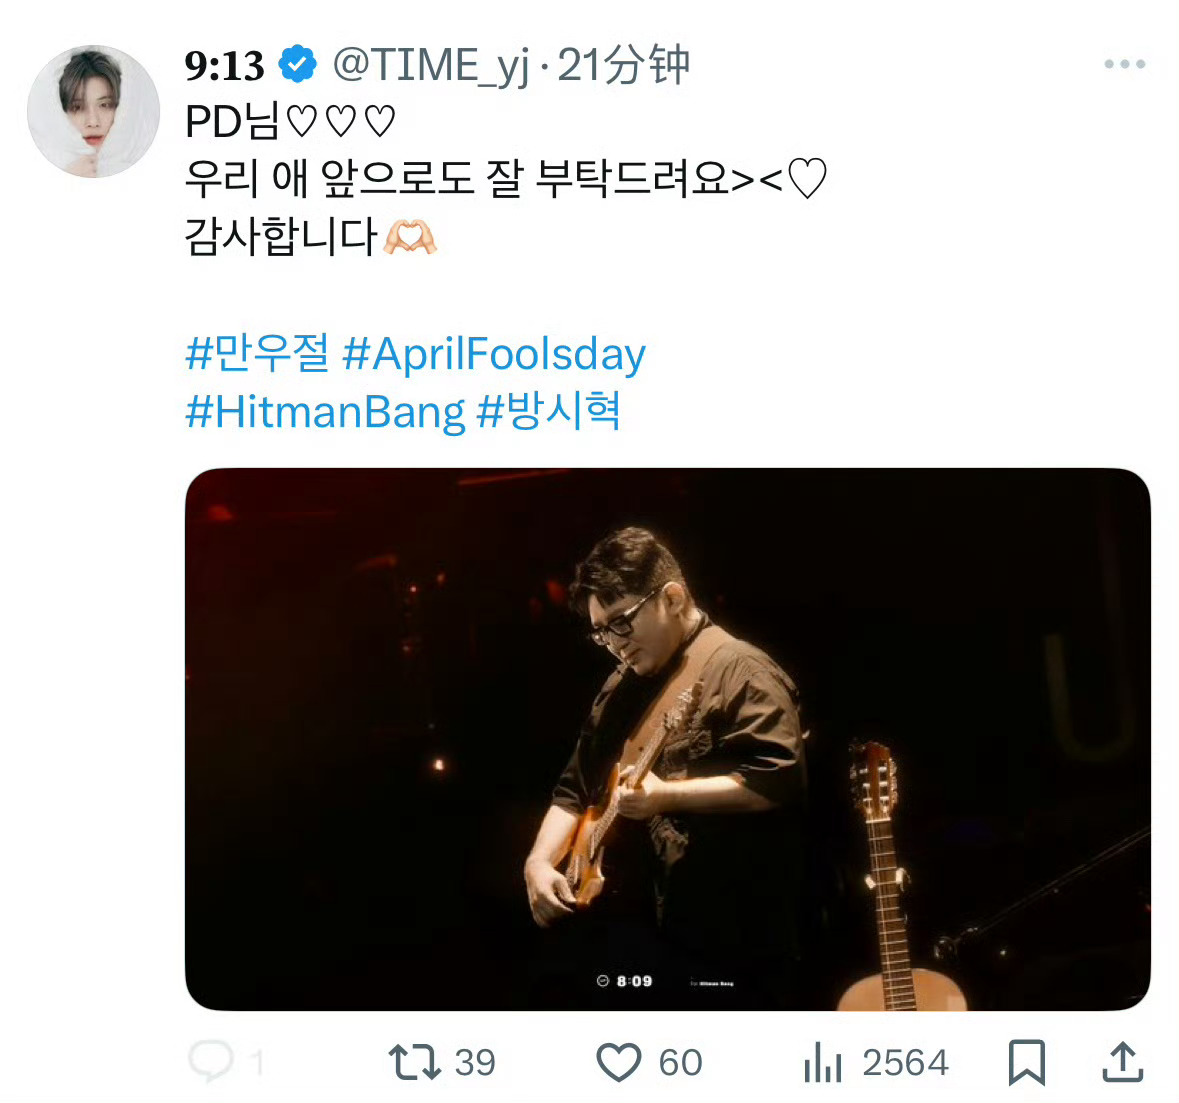Bookmark this tweet
Viewport: 1179px width, 1103px height.
[x=1027, y=1062]
